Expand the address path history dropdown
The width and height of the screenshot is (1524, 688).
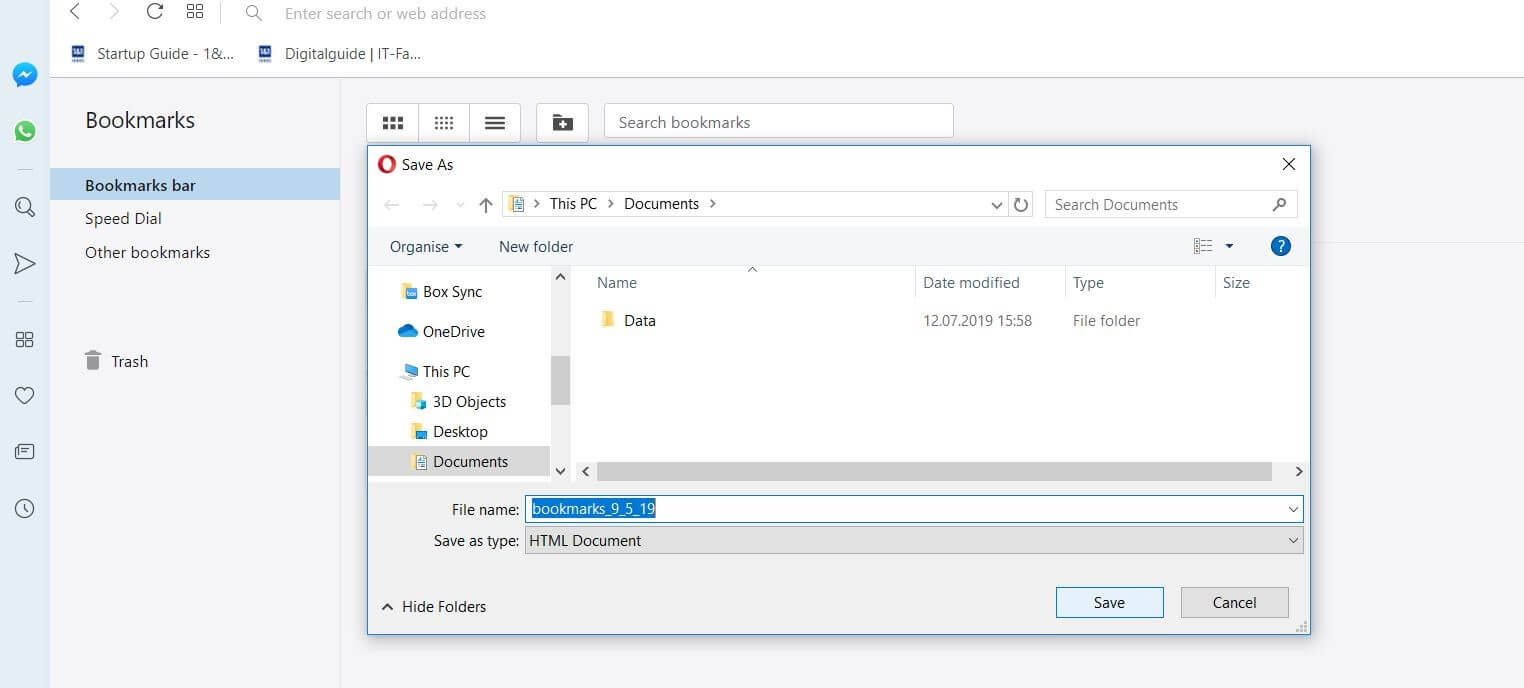[x=997, y=204]
